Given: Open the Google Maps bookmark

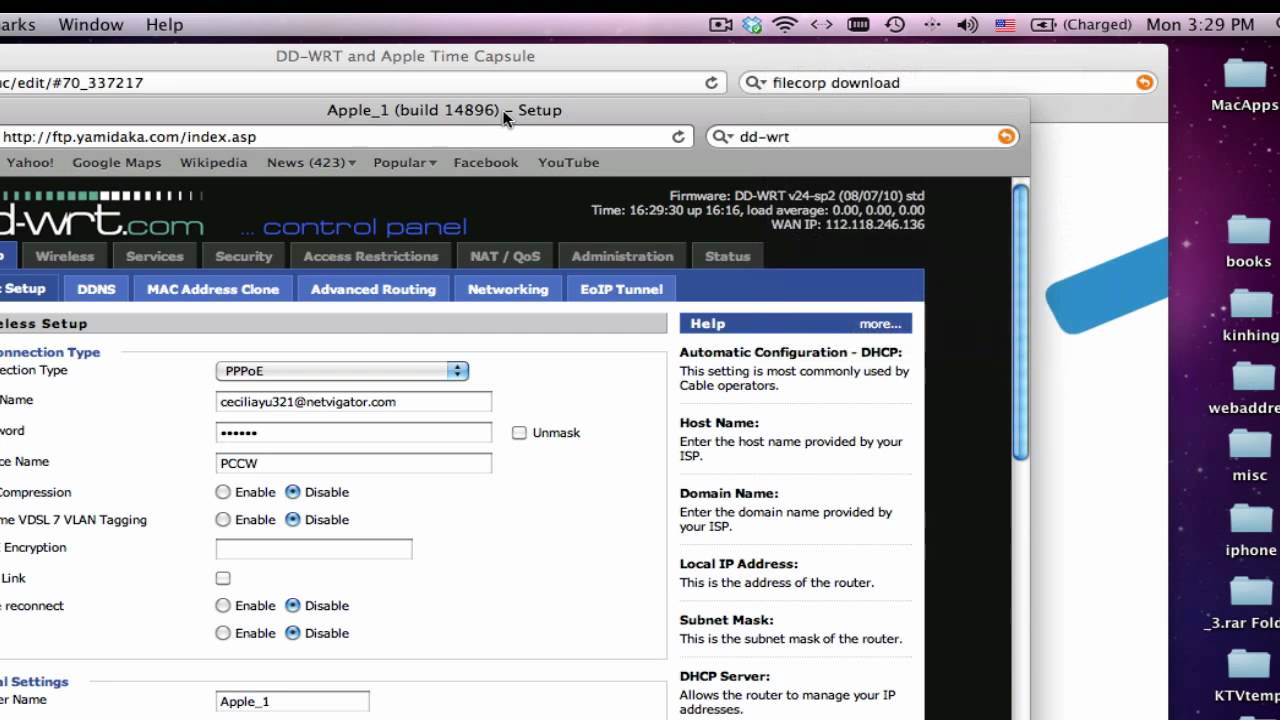Looking at the screenshot, I should pyautogui.click(x=116, y=163).
